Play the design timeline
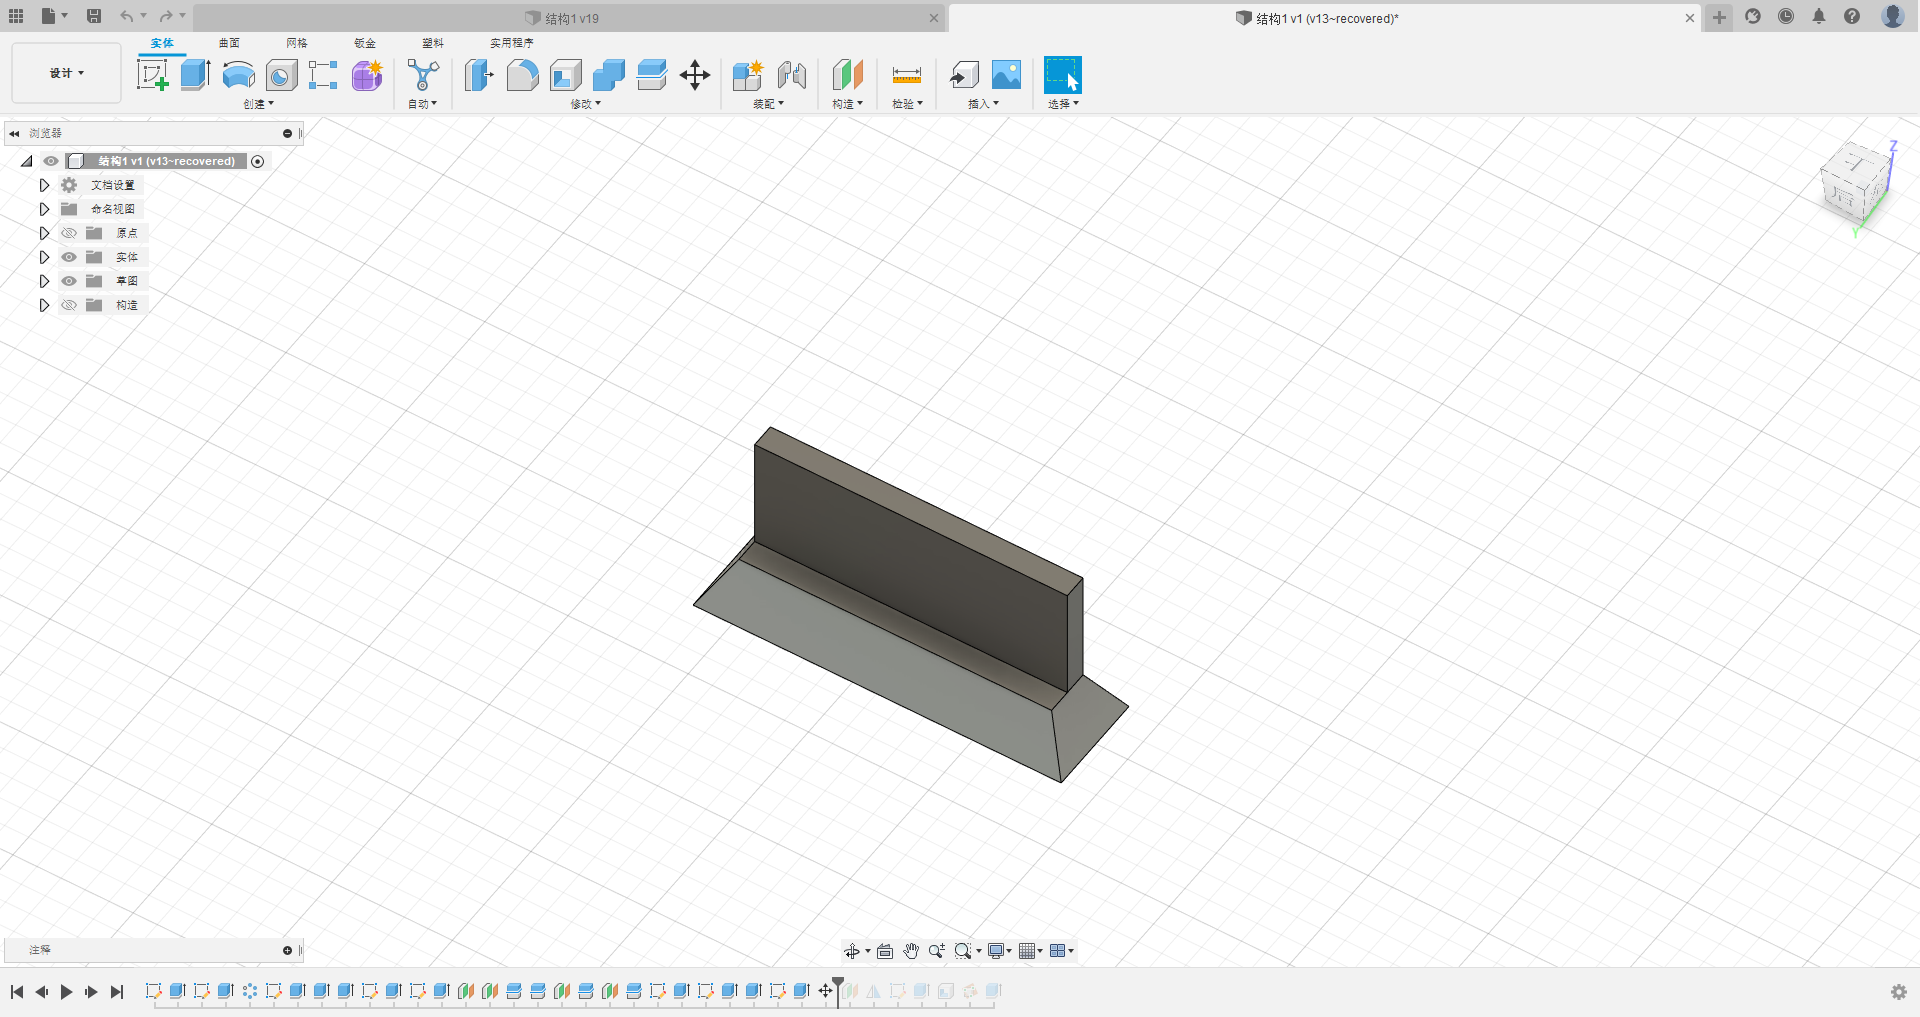 click(66, 992)
